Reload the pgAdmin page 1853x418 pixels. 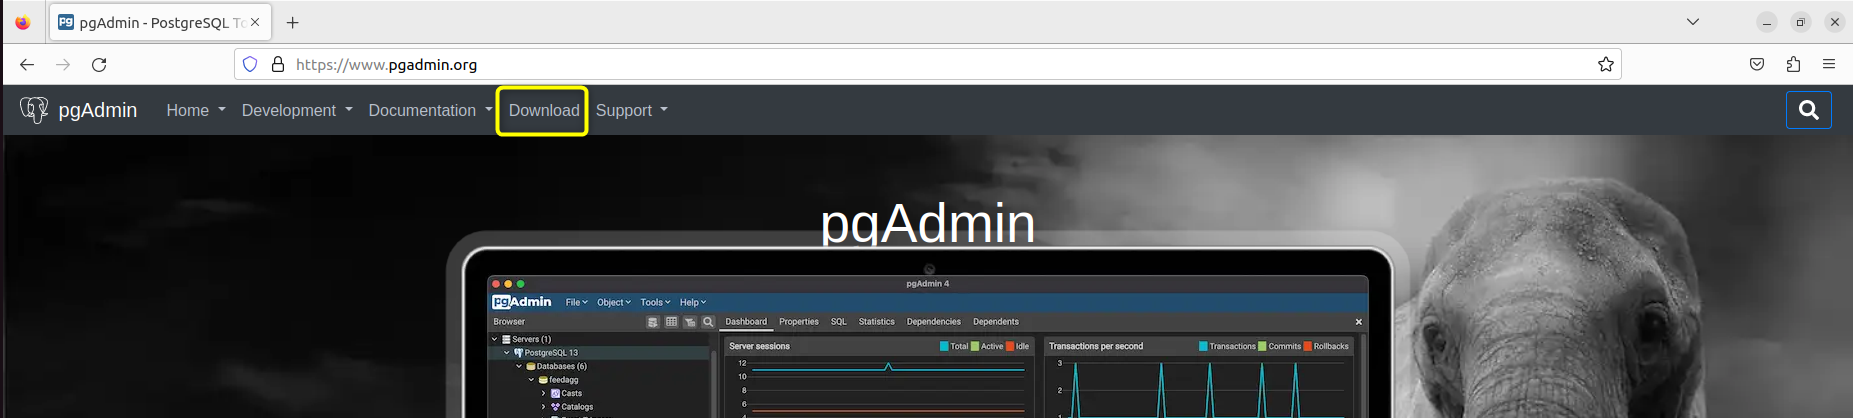[x=99, y=64]
